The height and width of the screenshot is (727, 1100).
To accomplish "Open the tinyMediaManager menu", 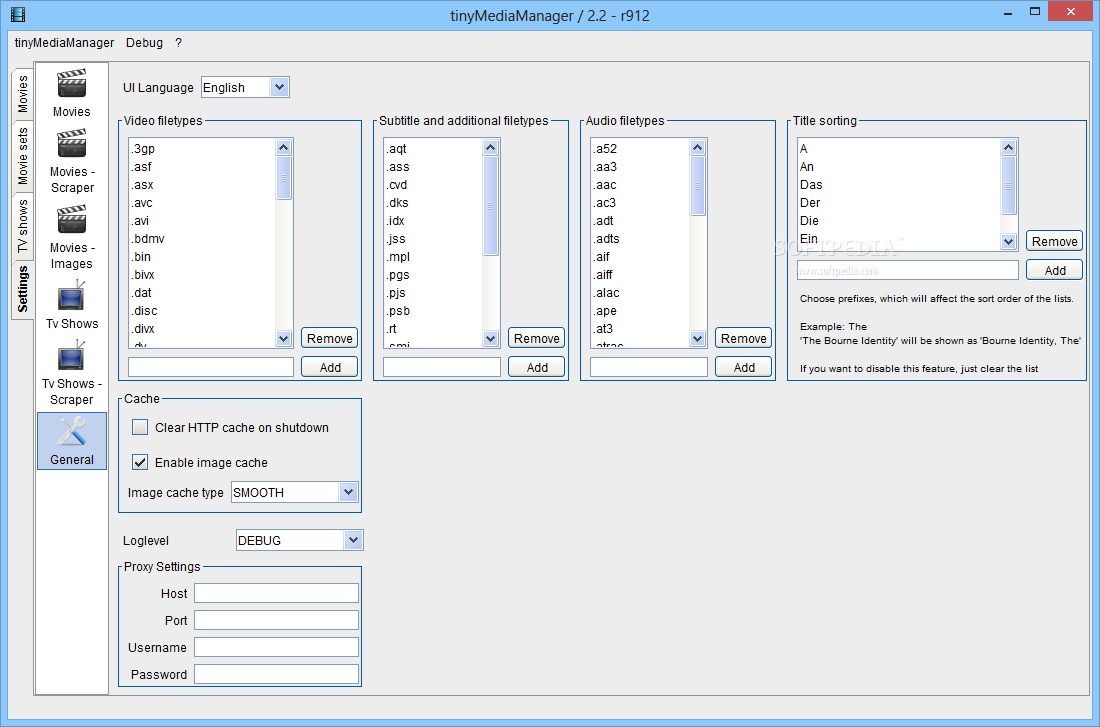I will tap(65, 43).
